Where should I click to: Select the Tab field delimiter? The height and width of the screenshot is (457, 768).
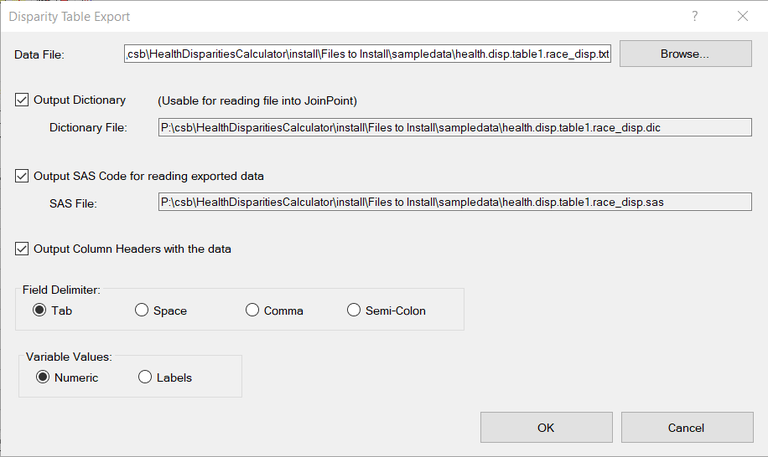pos(41,311)
